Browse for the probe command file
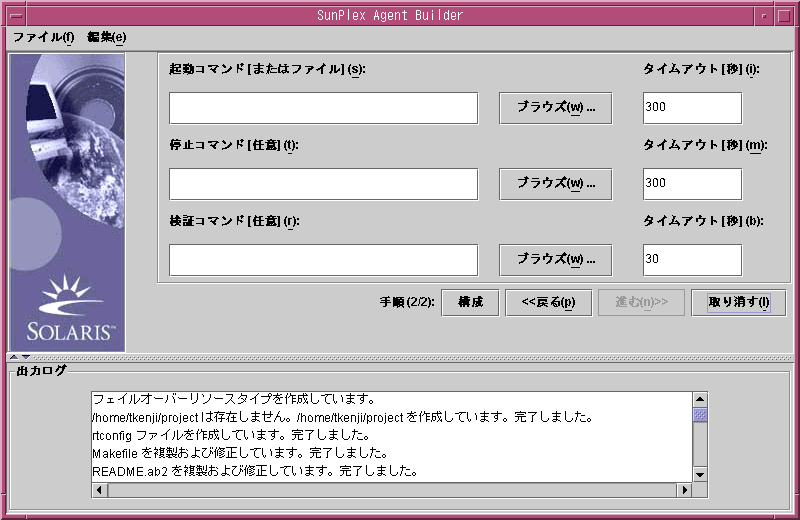This screenshot has height=520, width=800. click(556, 260)
